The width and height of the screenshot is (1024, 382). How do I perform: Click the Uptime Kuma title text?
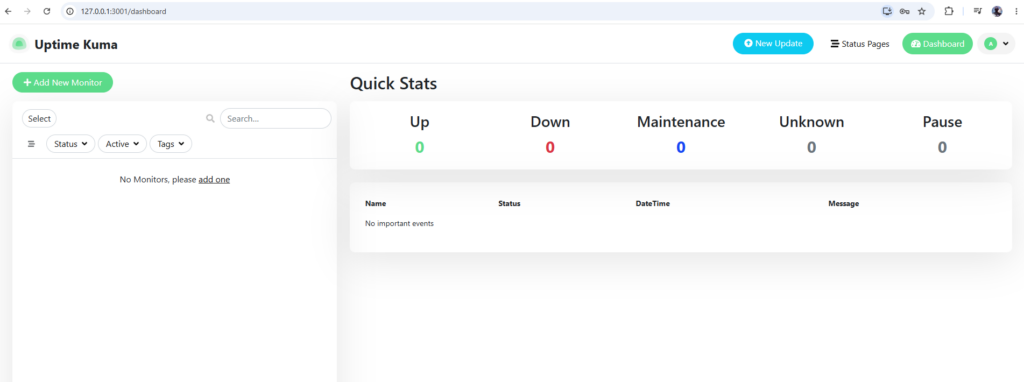76,44
